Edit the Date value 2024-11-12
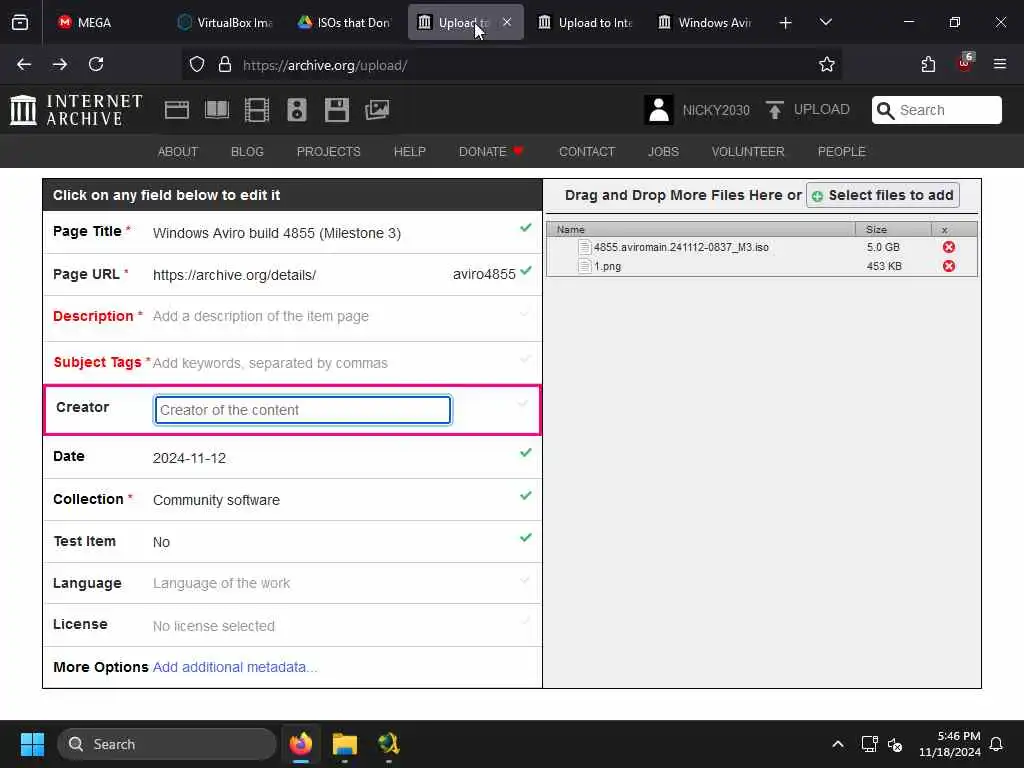Viewport: 1024px width, 768px height. pos(189,458)
